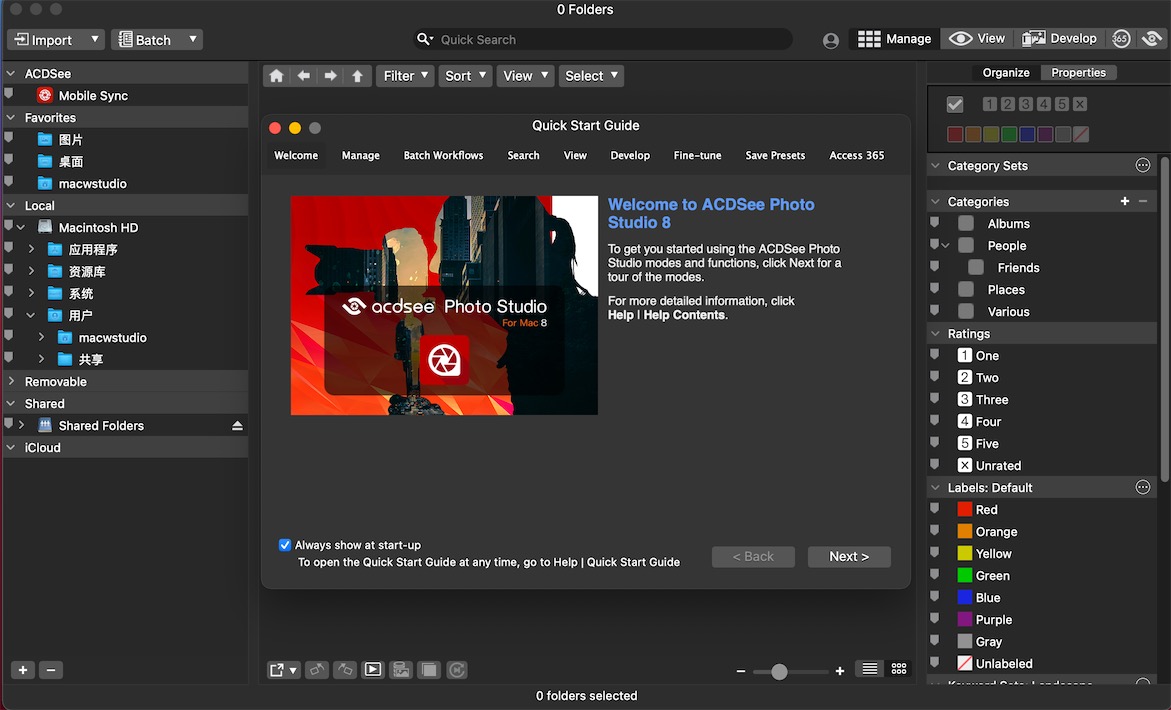This screenshot has height=710, width=1171.
Task: Click the external editor export icon
Action: pyautogui.click(x=283, y=670)
